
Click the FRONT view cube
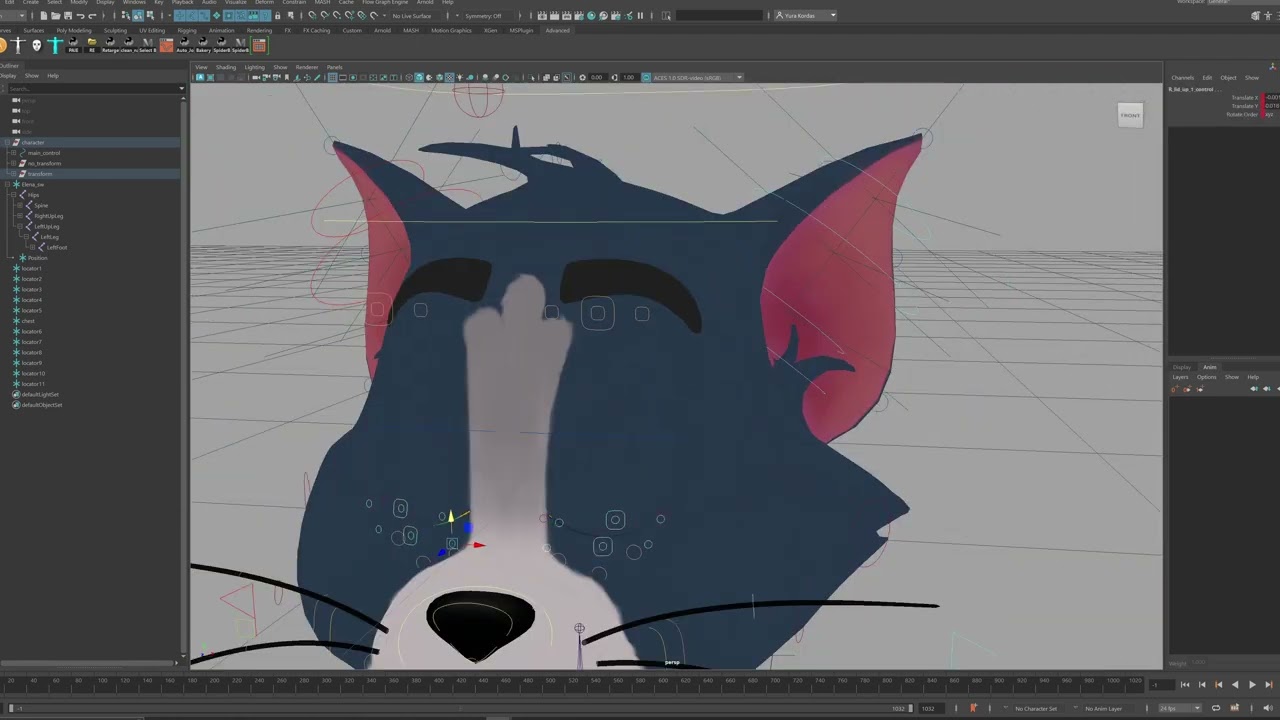(x=1130, y=115)
